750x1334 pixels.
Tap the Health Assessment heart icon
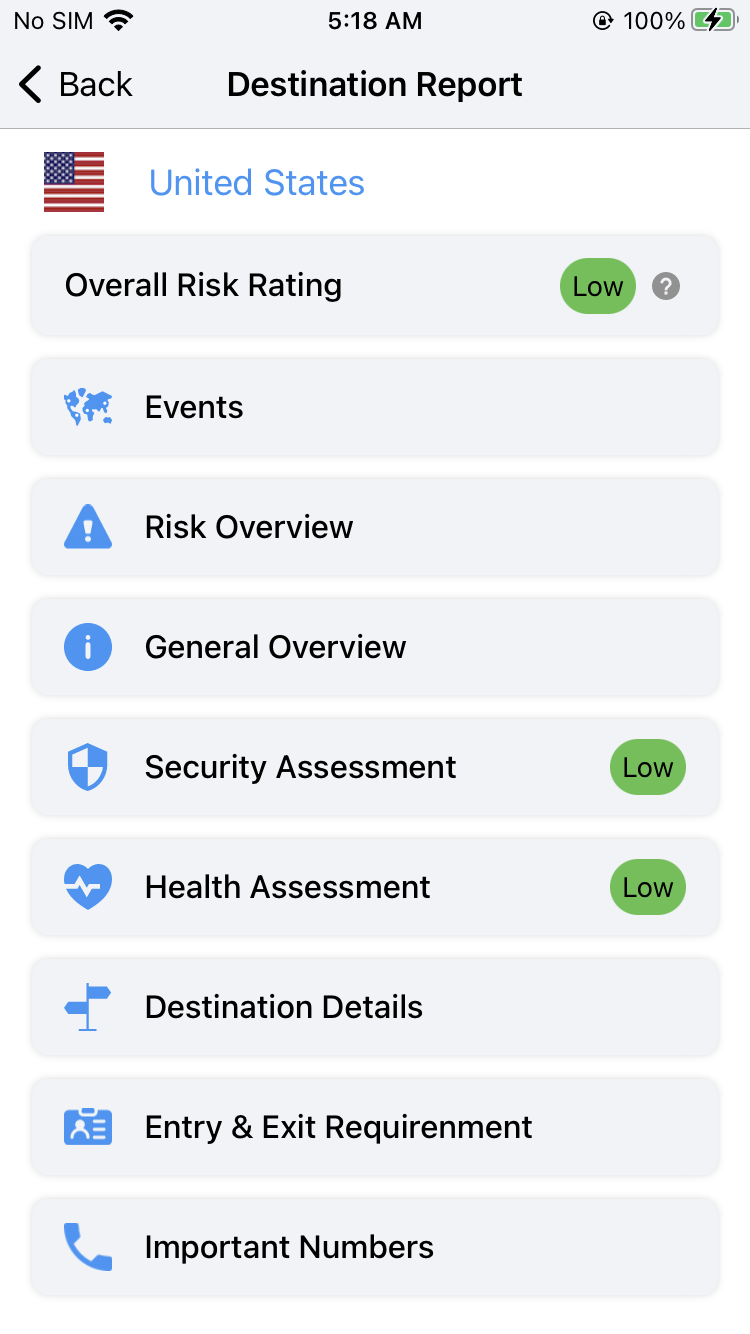[88, 887]
